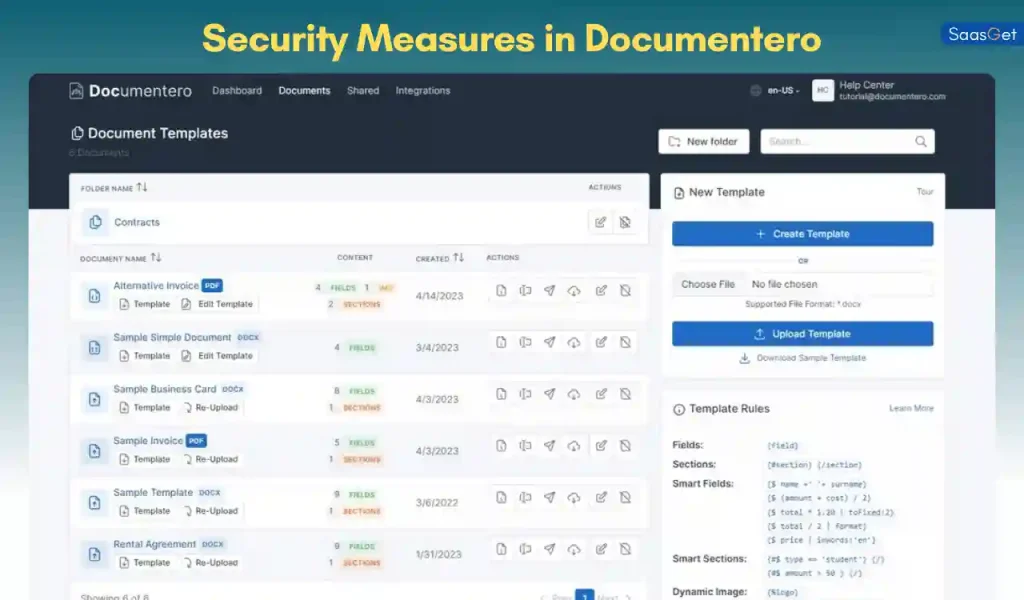Screen dimensions: 1024x600
Task: Send the Alternative Invoice via paper plane
Action: [x=549, y=291]
